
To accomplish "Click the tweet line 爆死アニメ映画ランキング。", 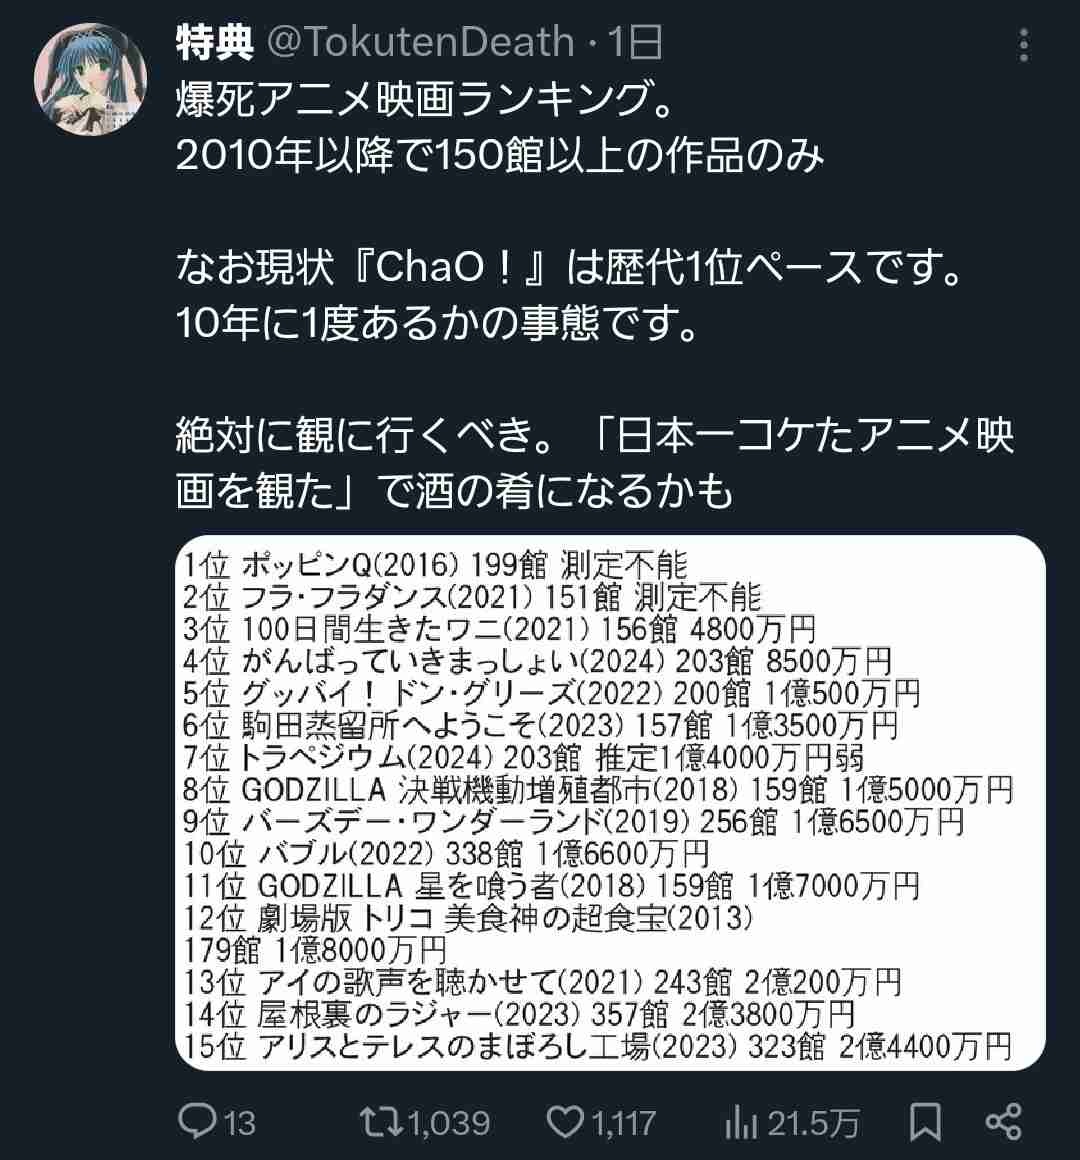I will coord(425,99).
